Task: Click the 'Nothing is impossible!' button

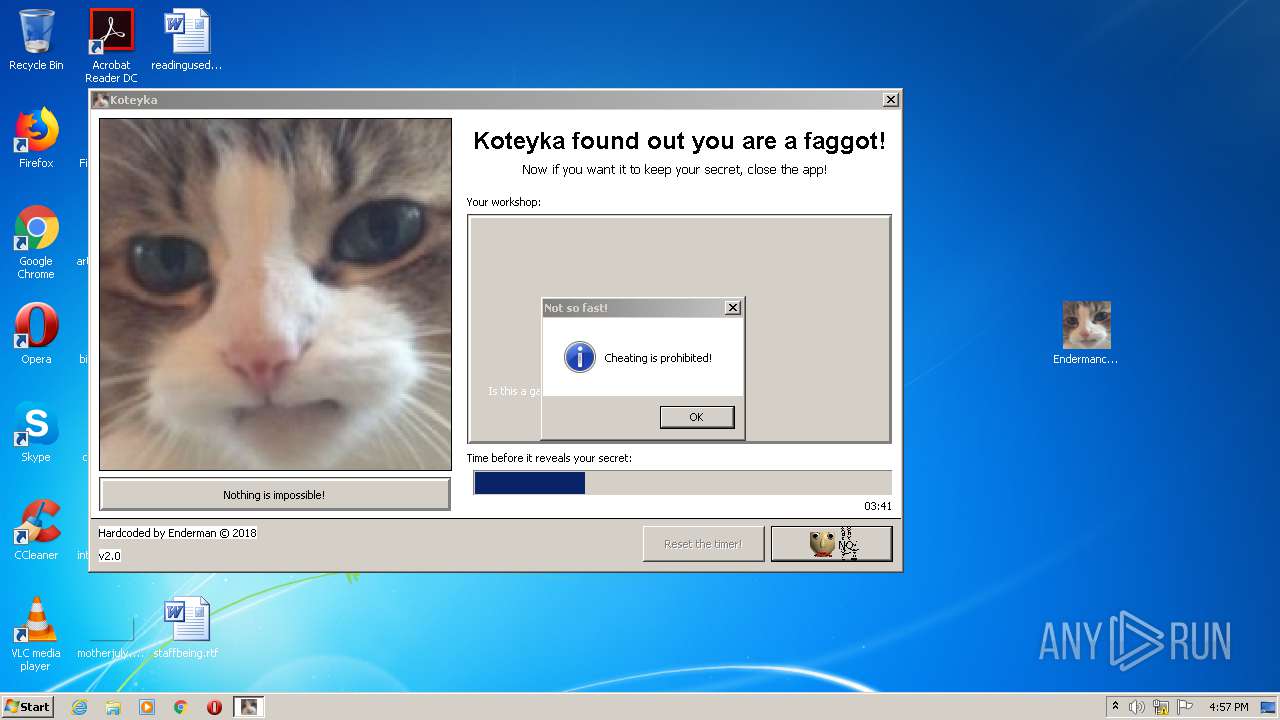Action: (274, 494)
